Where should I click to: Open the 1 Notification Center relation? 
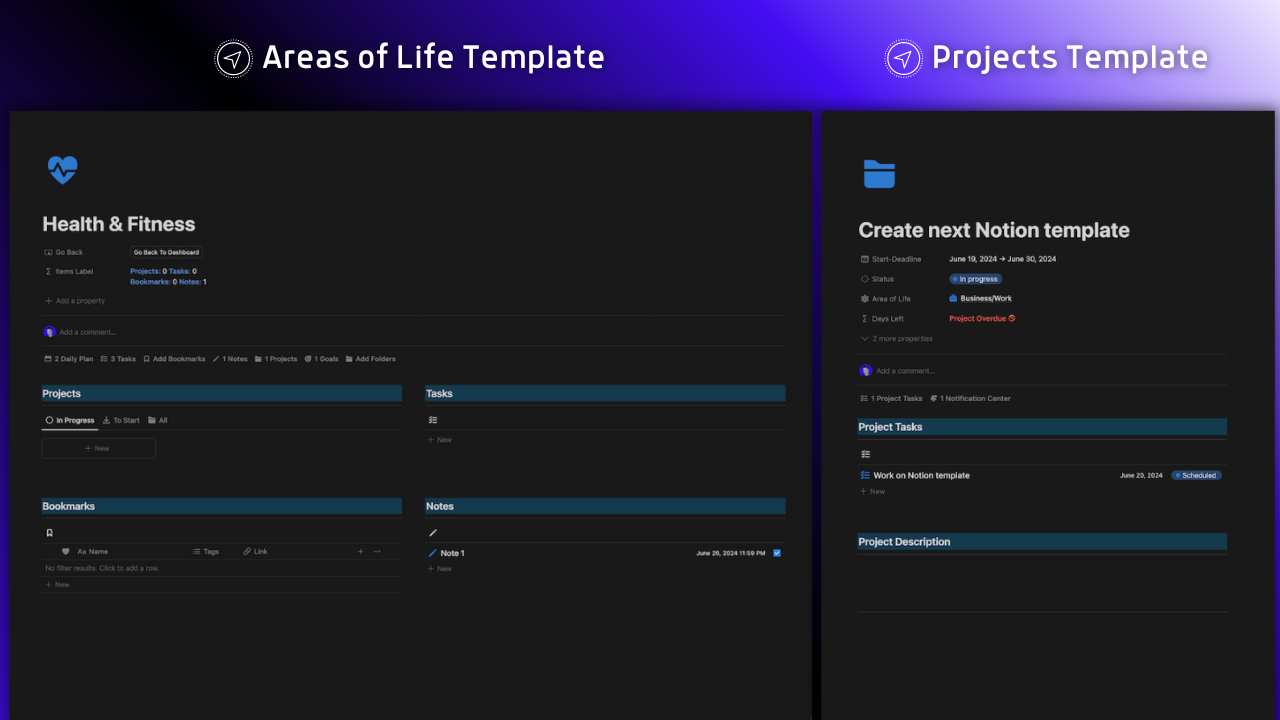pos(970,398)
